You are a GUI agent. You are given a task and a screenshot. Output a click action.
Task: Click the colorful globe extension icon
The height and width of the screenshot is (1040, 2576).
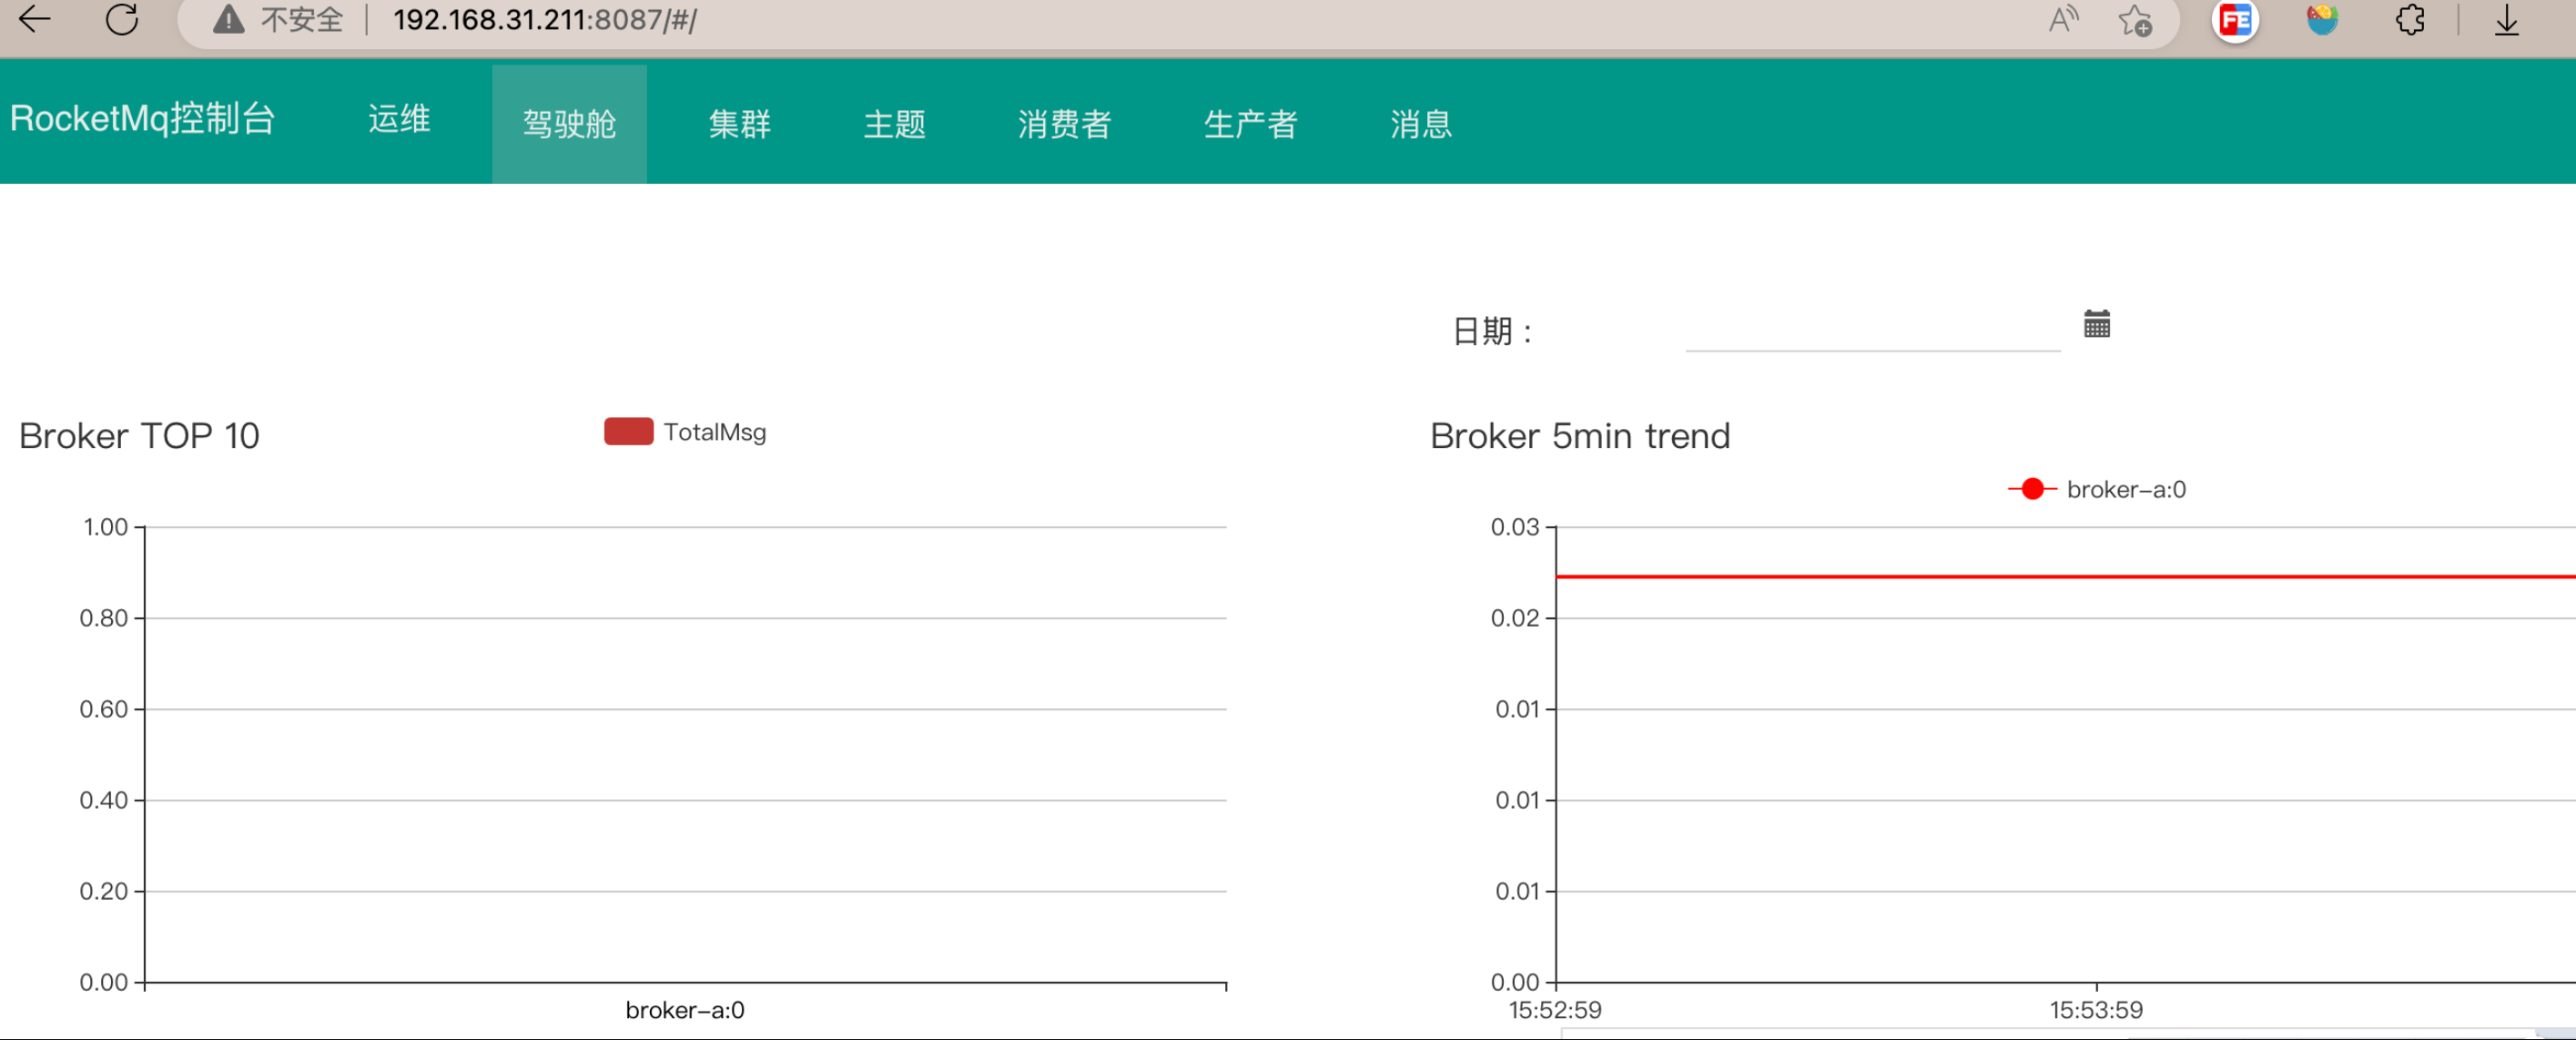(2322, 19)
